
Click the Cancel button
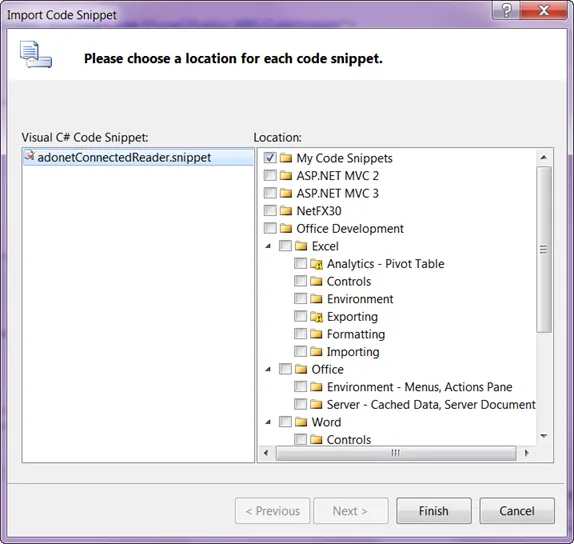pyautogui.click(x=517, y=511)
